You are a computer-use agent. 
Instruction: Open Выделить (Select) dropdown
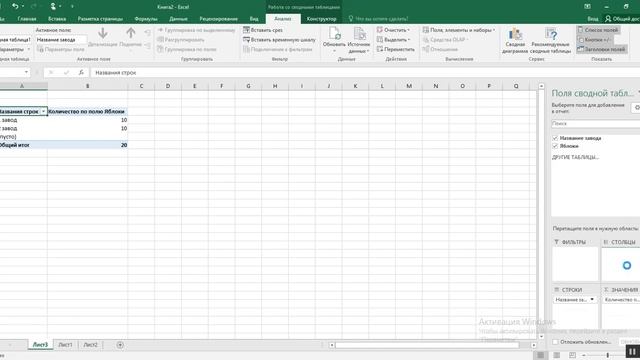click(x=393, y=40)
